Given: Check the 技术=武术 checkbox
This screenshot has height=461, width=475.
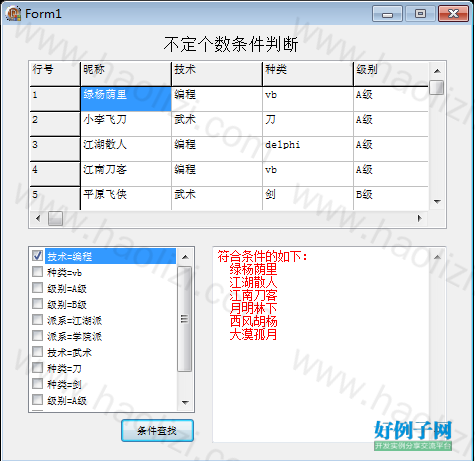Looking at the screenshot, I should coord(37,352).
